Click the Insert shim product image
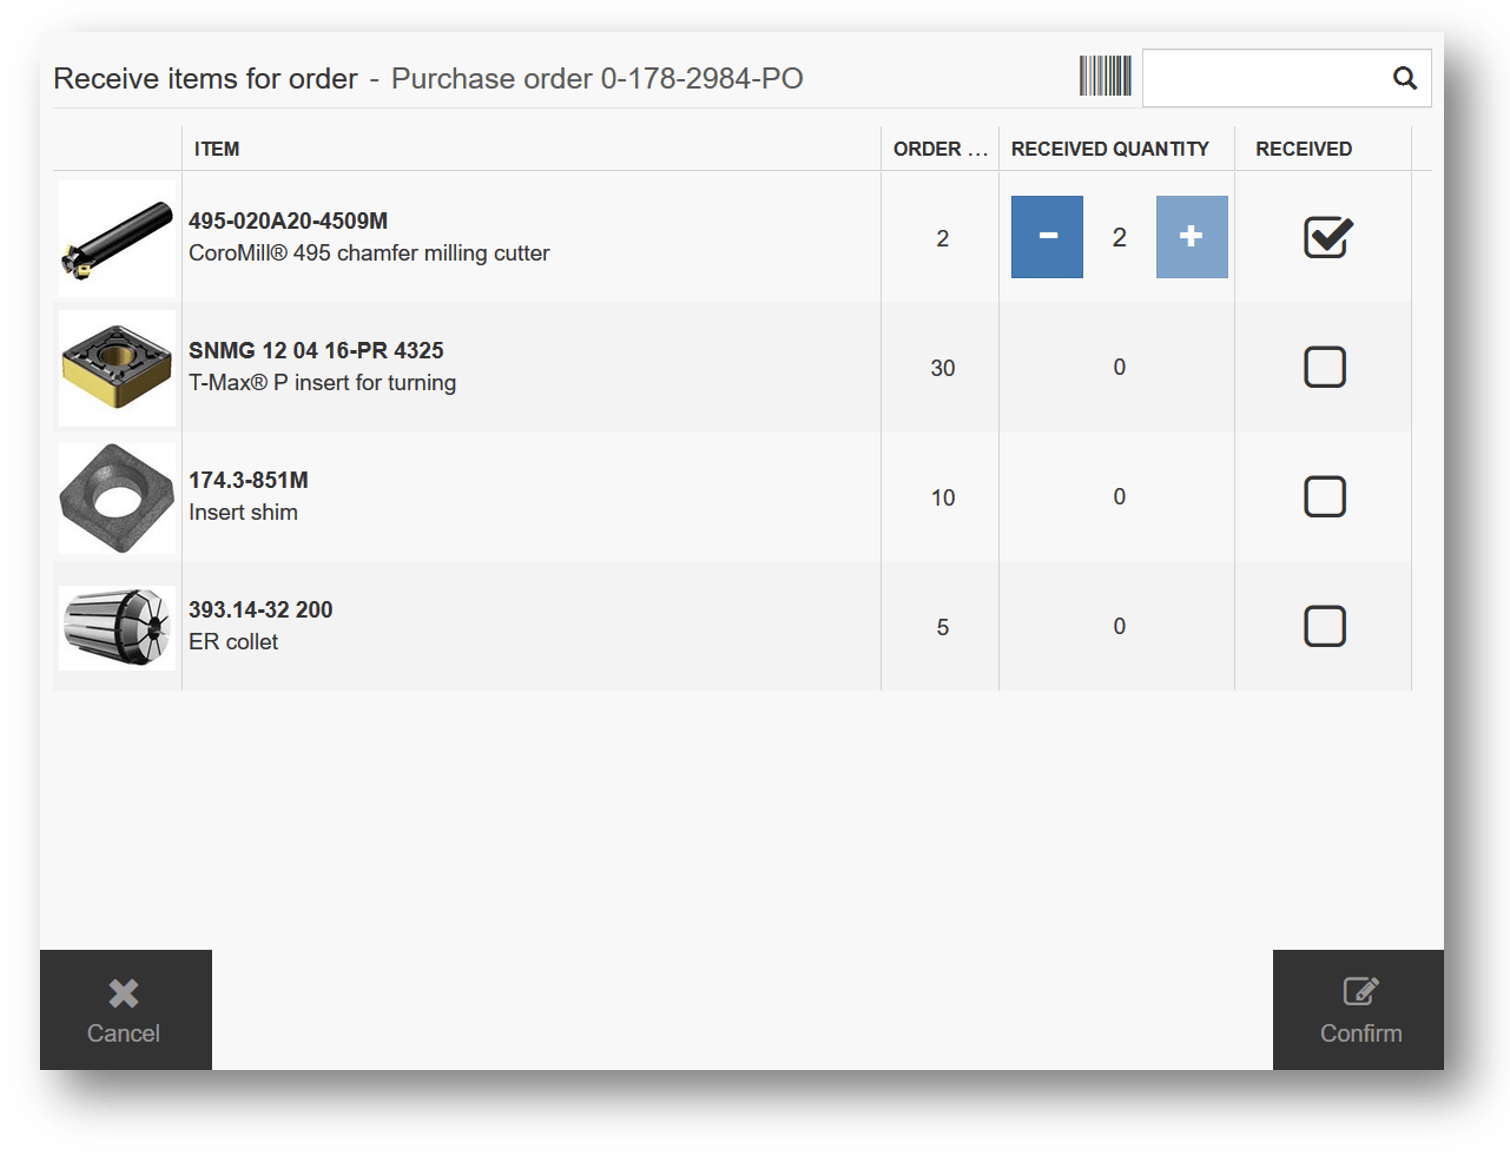Image resolution: width=1510 pixels, height=1154 pixels. coord(117,497)
